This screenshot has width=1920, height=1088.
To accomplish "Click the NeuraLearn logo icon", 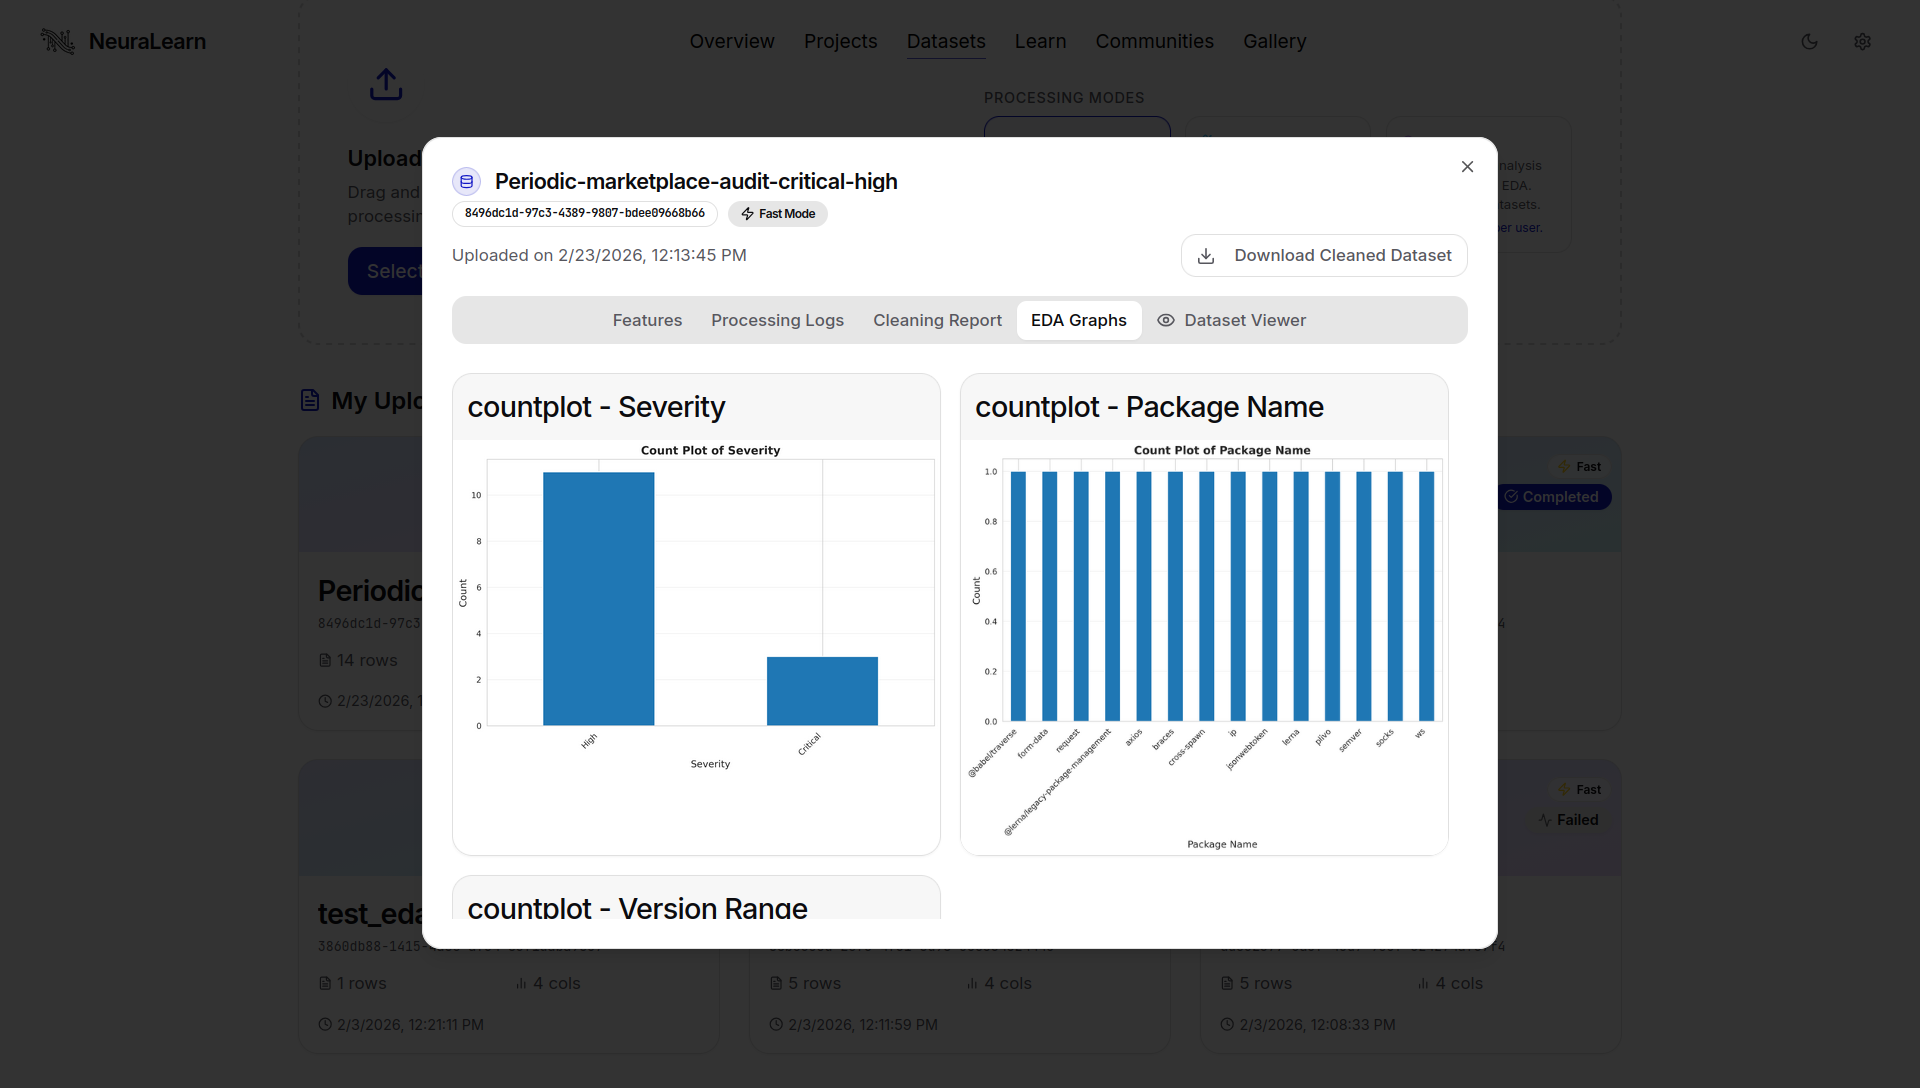I will [x=57, y=41].
